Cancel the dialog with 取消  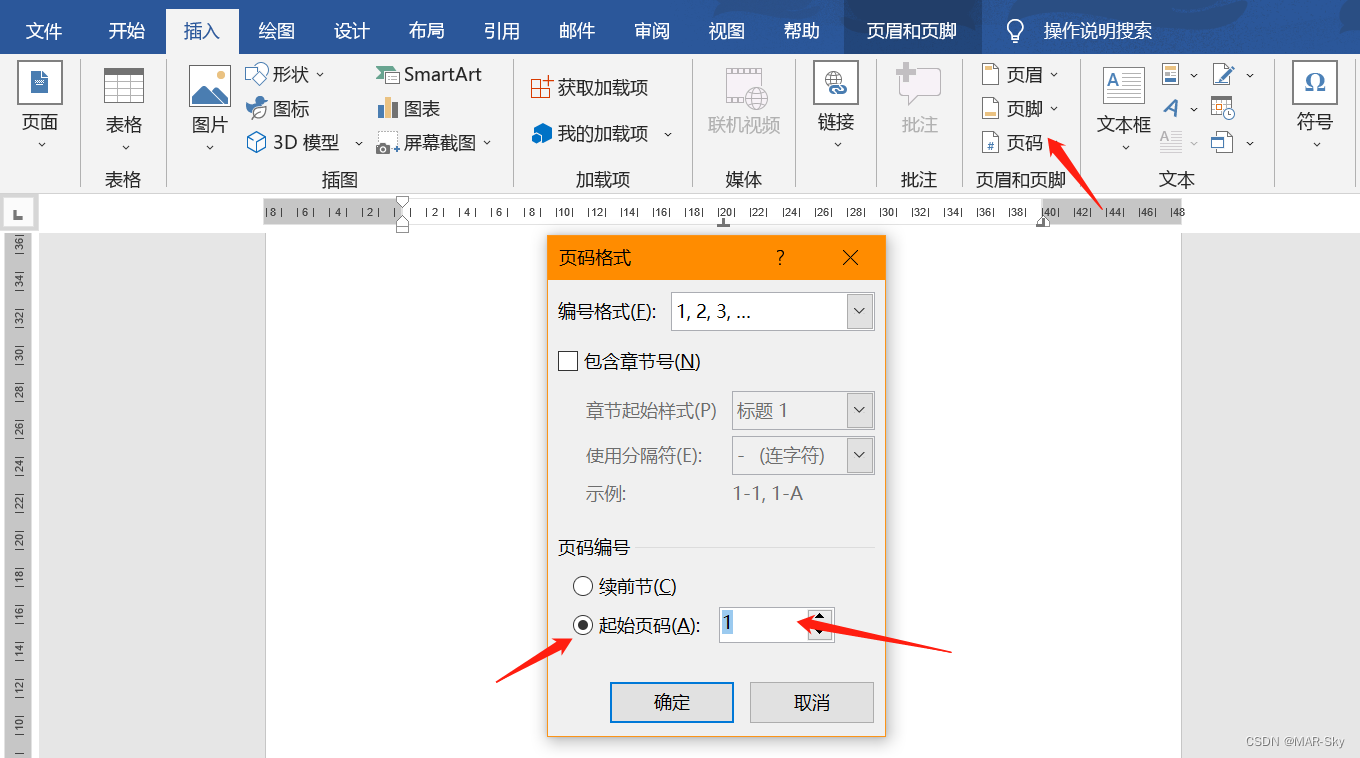pyautogui.click(x=812, y=702)
